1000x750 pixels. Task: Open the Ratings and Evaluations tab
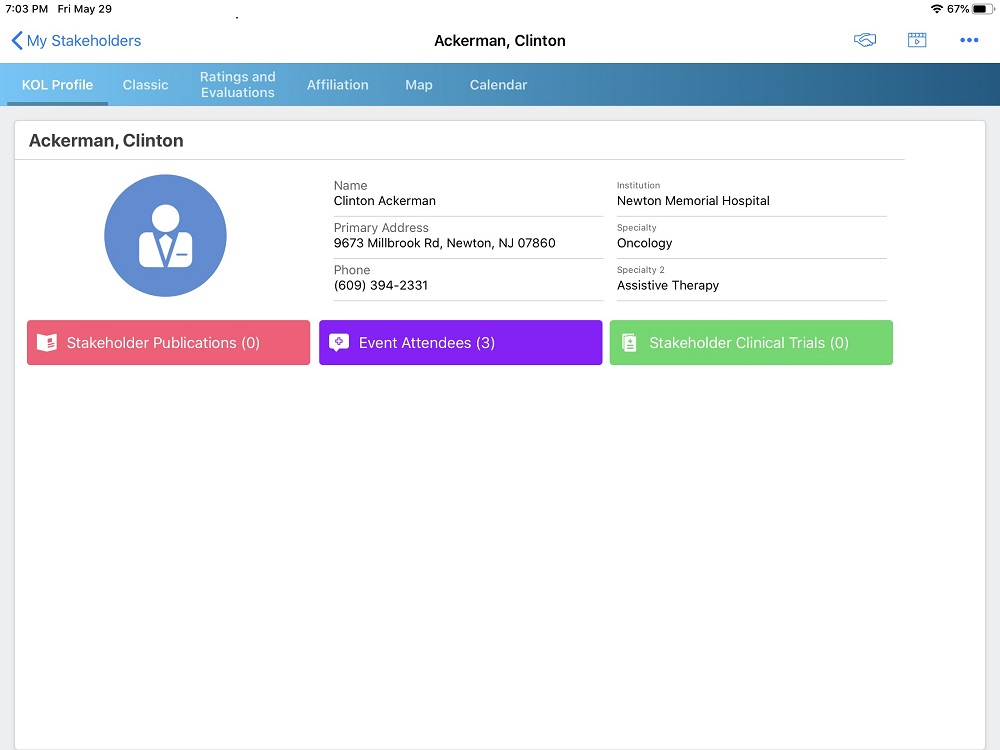click(237, 85)
